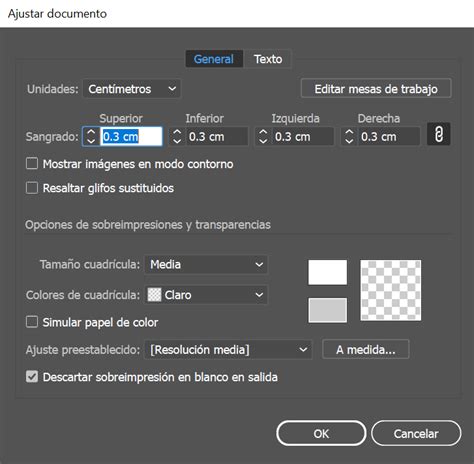Click Inferior bleed stepper arrows

(x=177, y=136)
